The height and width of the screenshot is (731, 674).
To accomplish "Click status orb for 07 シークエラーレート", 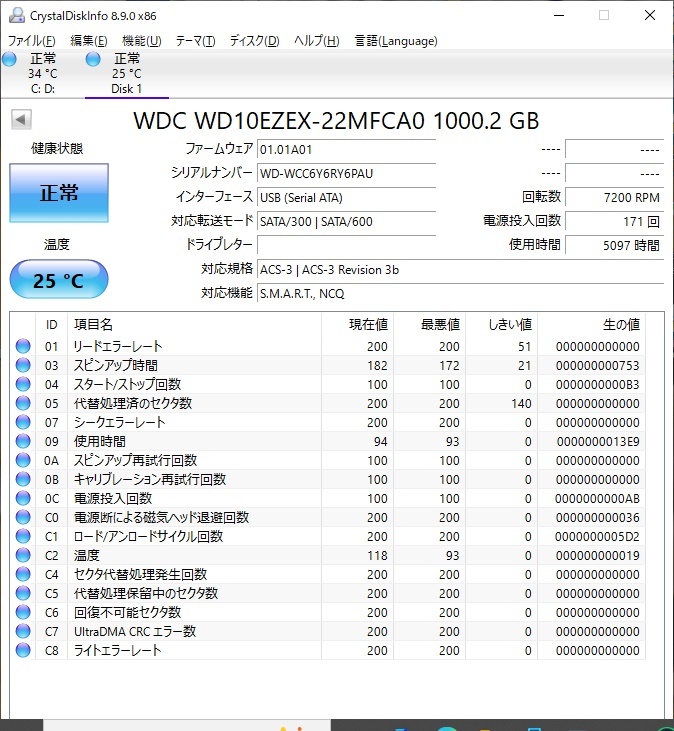I will [x=23, y=422].
